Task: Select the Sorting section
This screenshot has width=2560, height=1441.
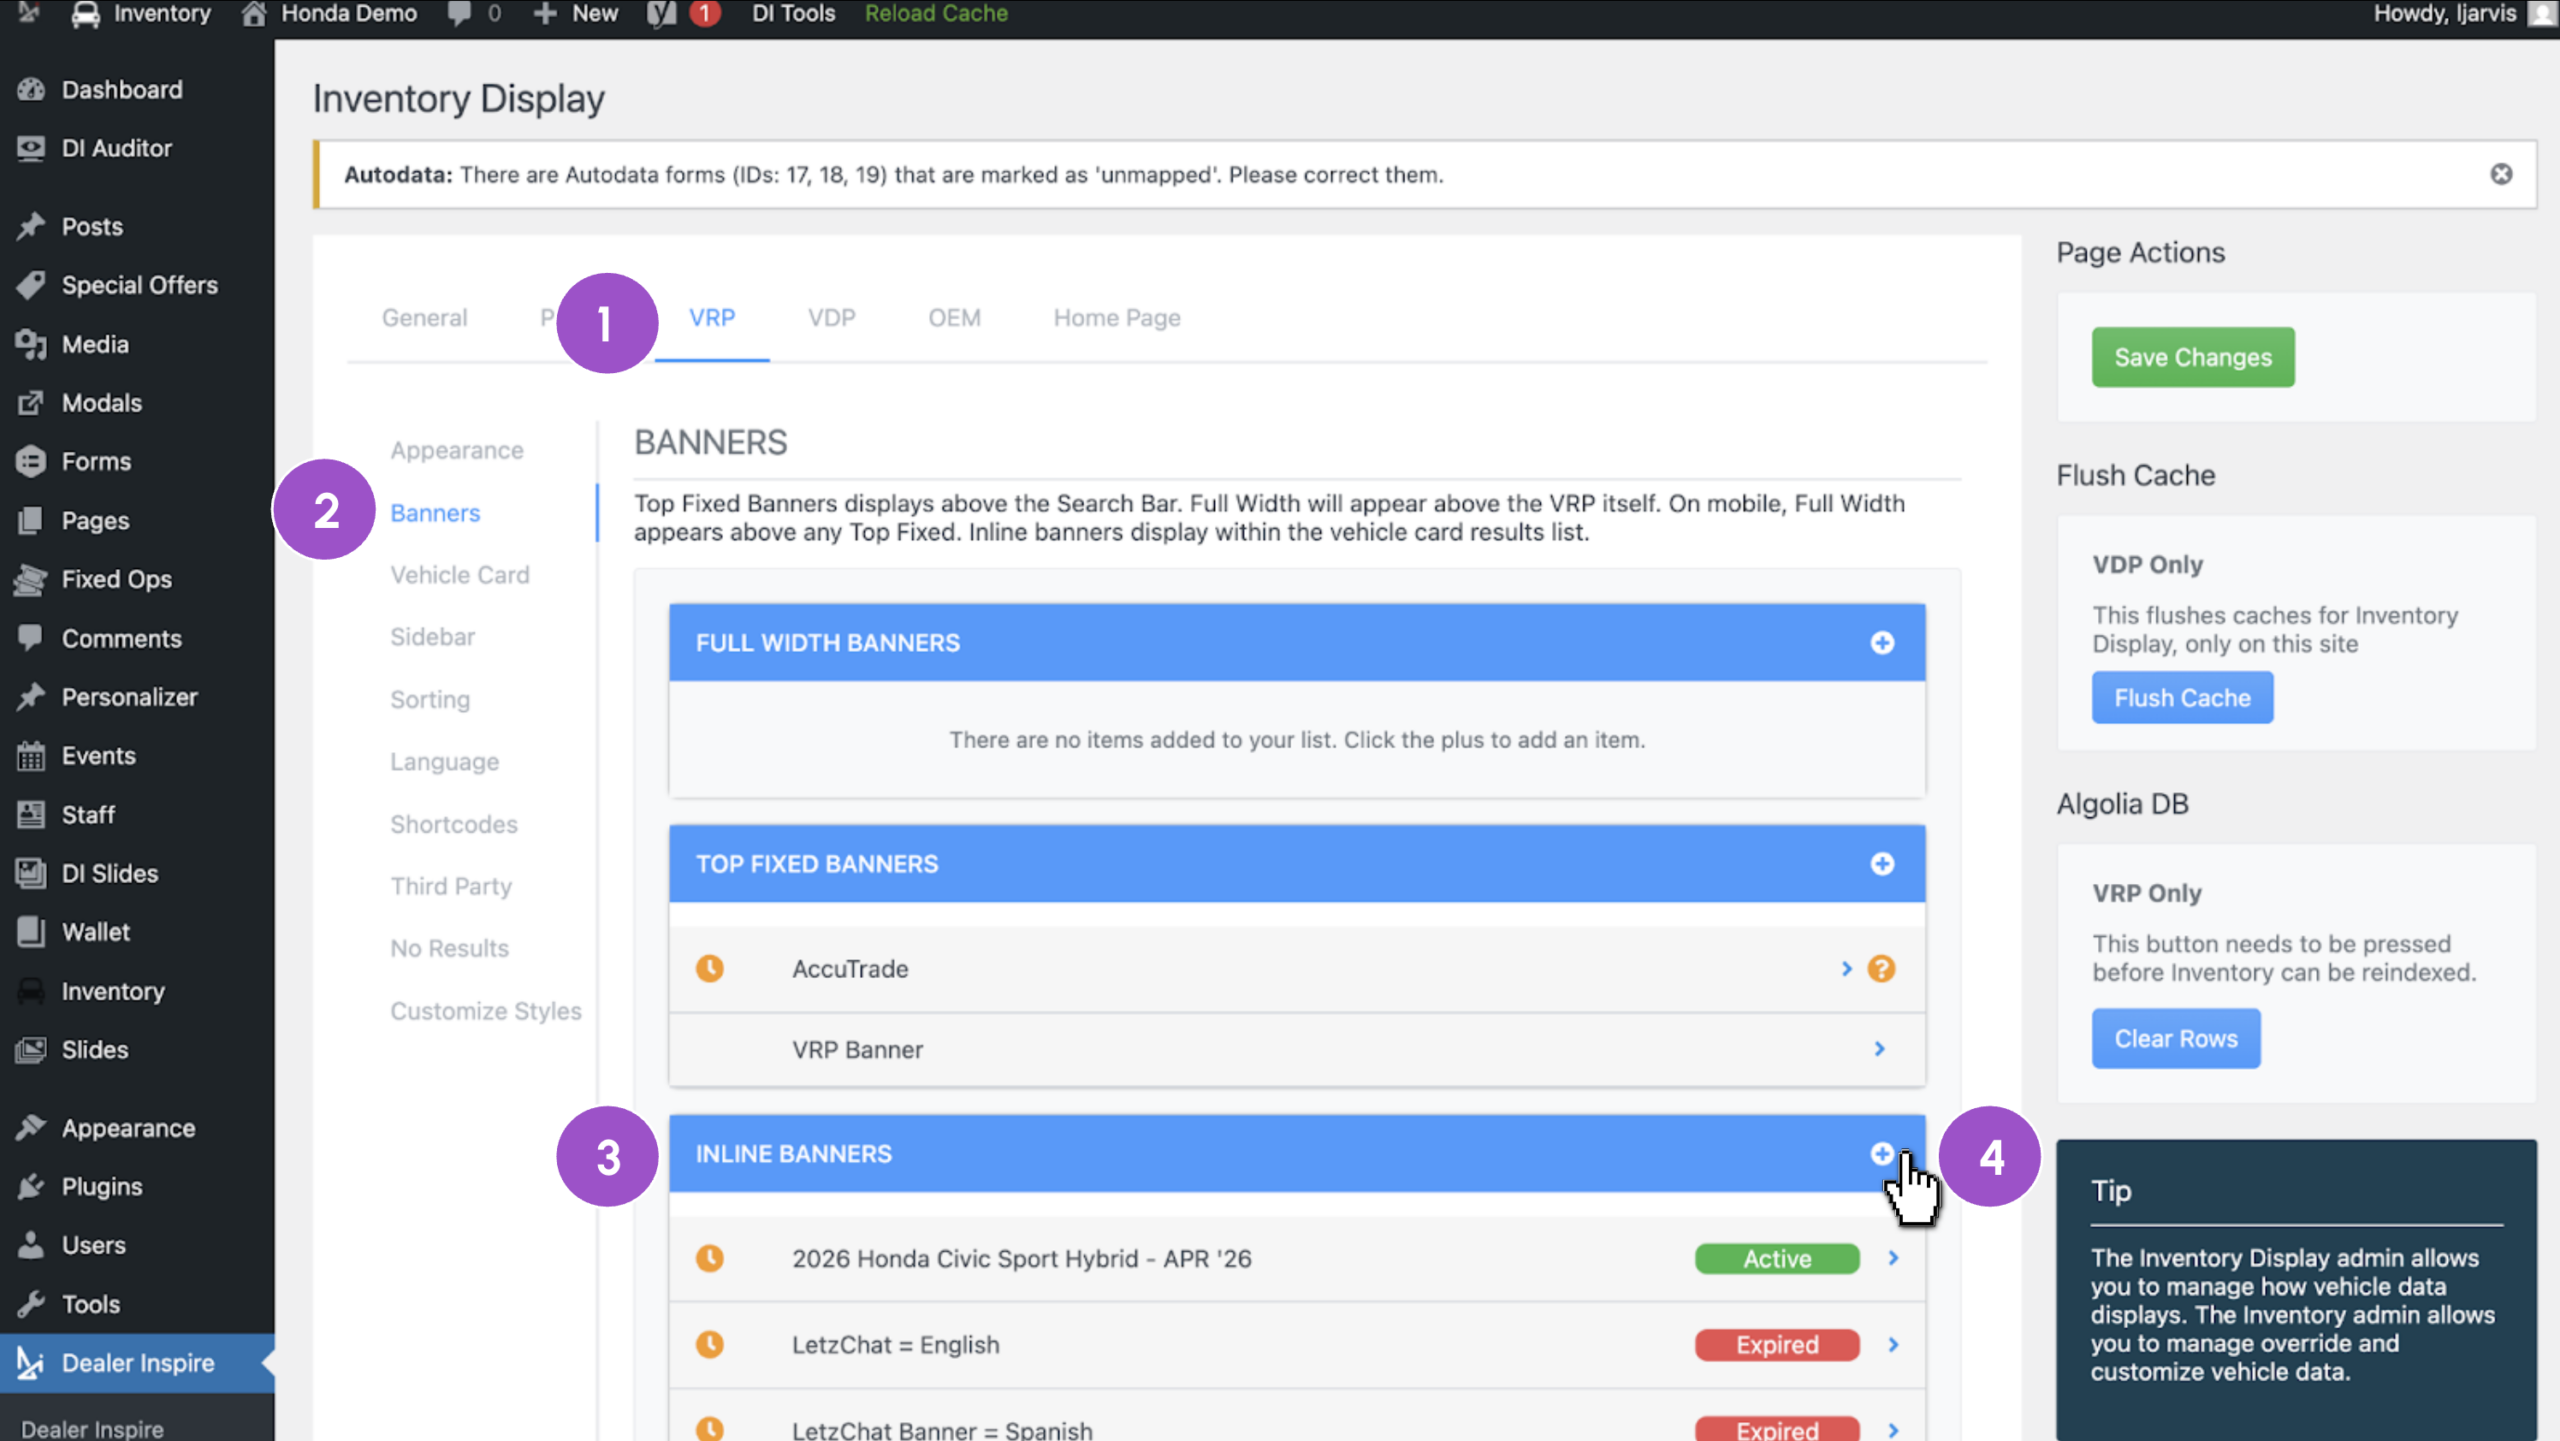Action: tap(430, 700)
